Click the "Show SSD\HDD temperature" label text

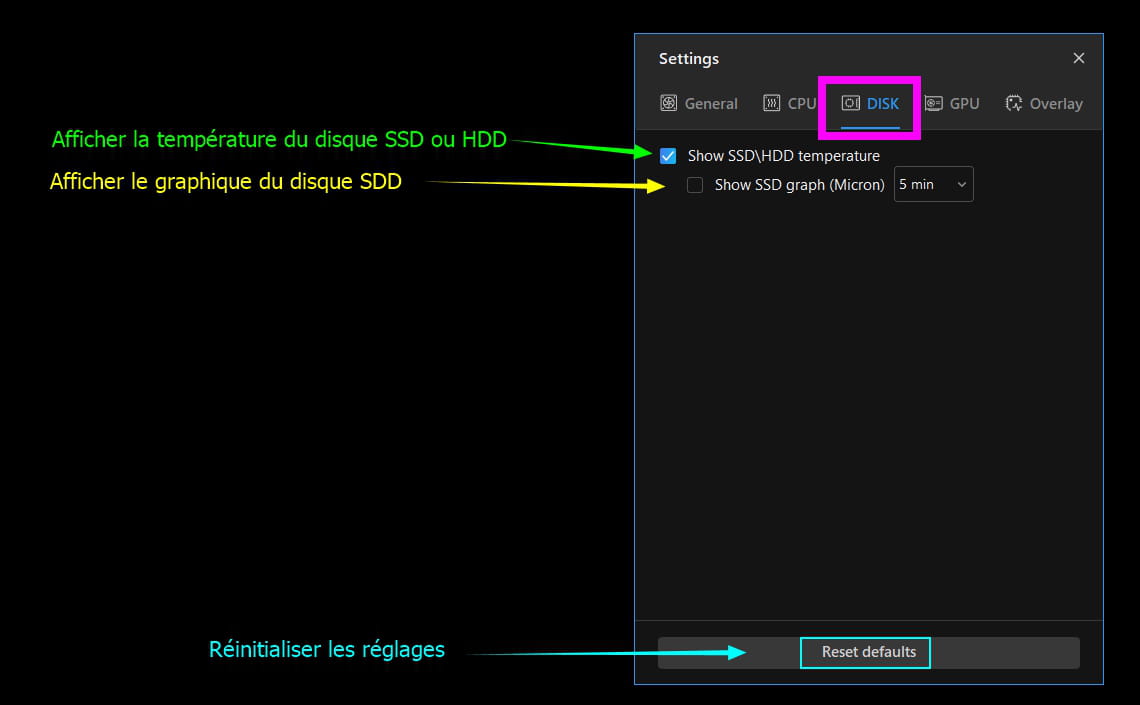(x=783, y=156)
